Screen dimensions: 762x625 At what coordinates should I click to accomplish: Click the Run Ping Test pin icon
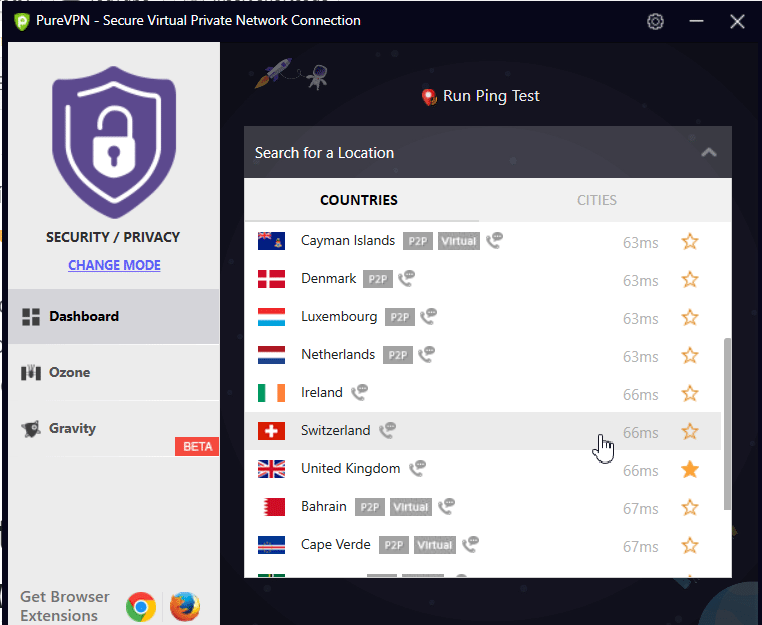(x=429, y=97)
